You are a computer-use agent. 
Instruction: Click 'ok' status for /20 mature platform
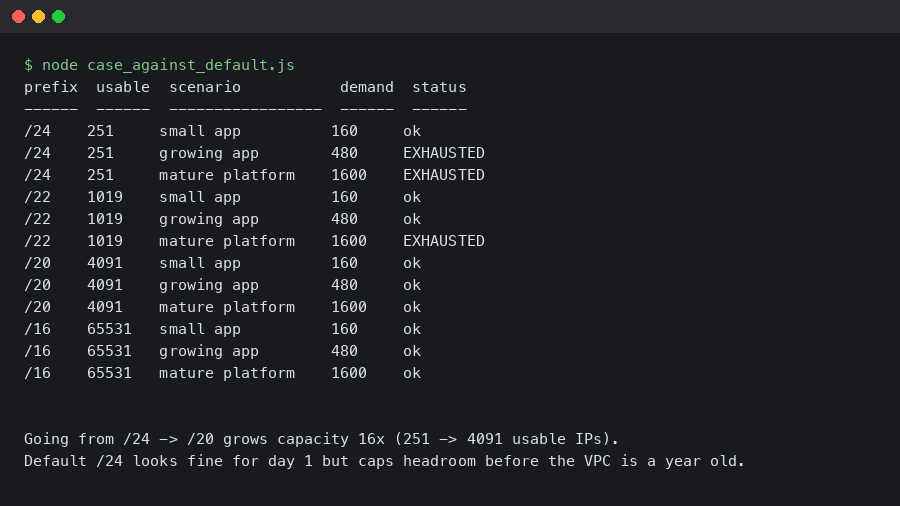(412, 307)
